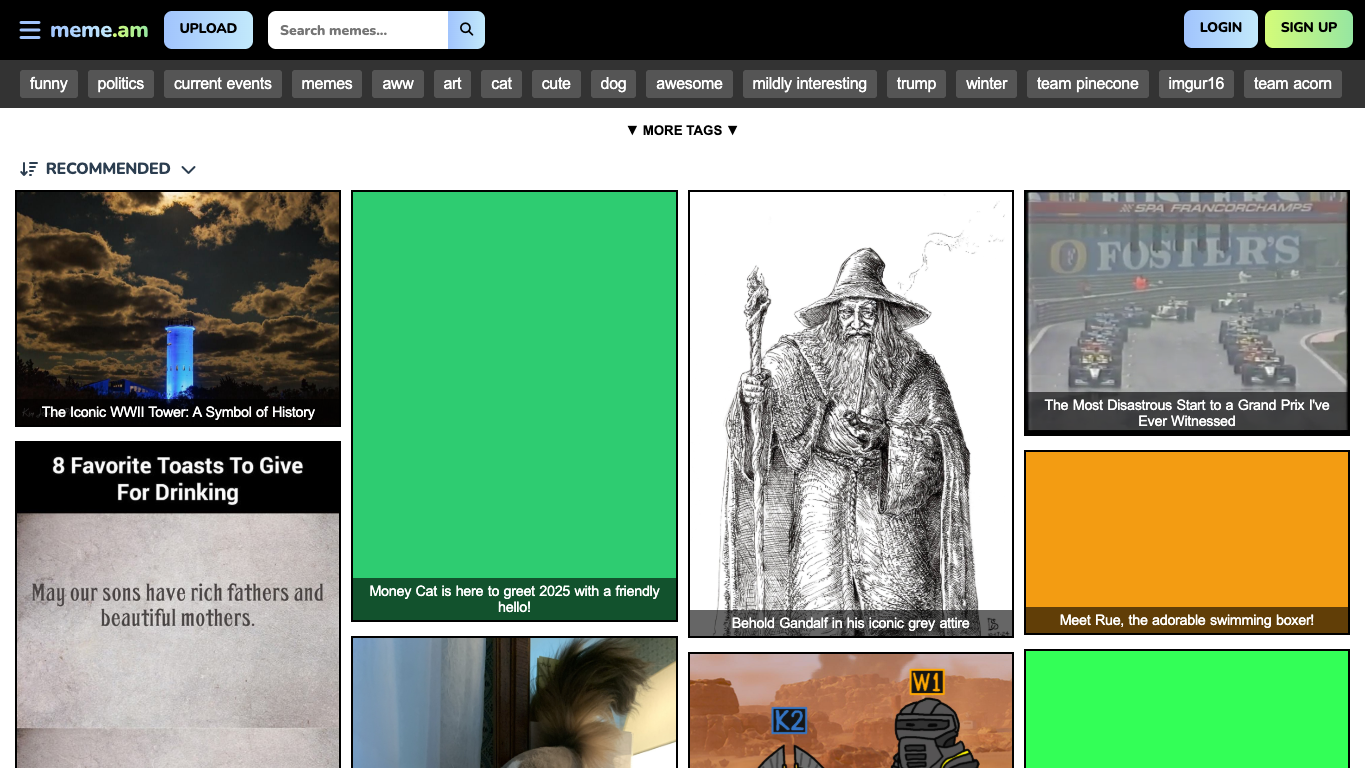Select the art tag
The height and width of the screenshot is (768, 1365).
[x=453, y=84]
